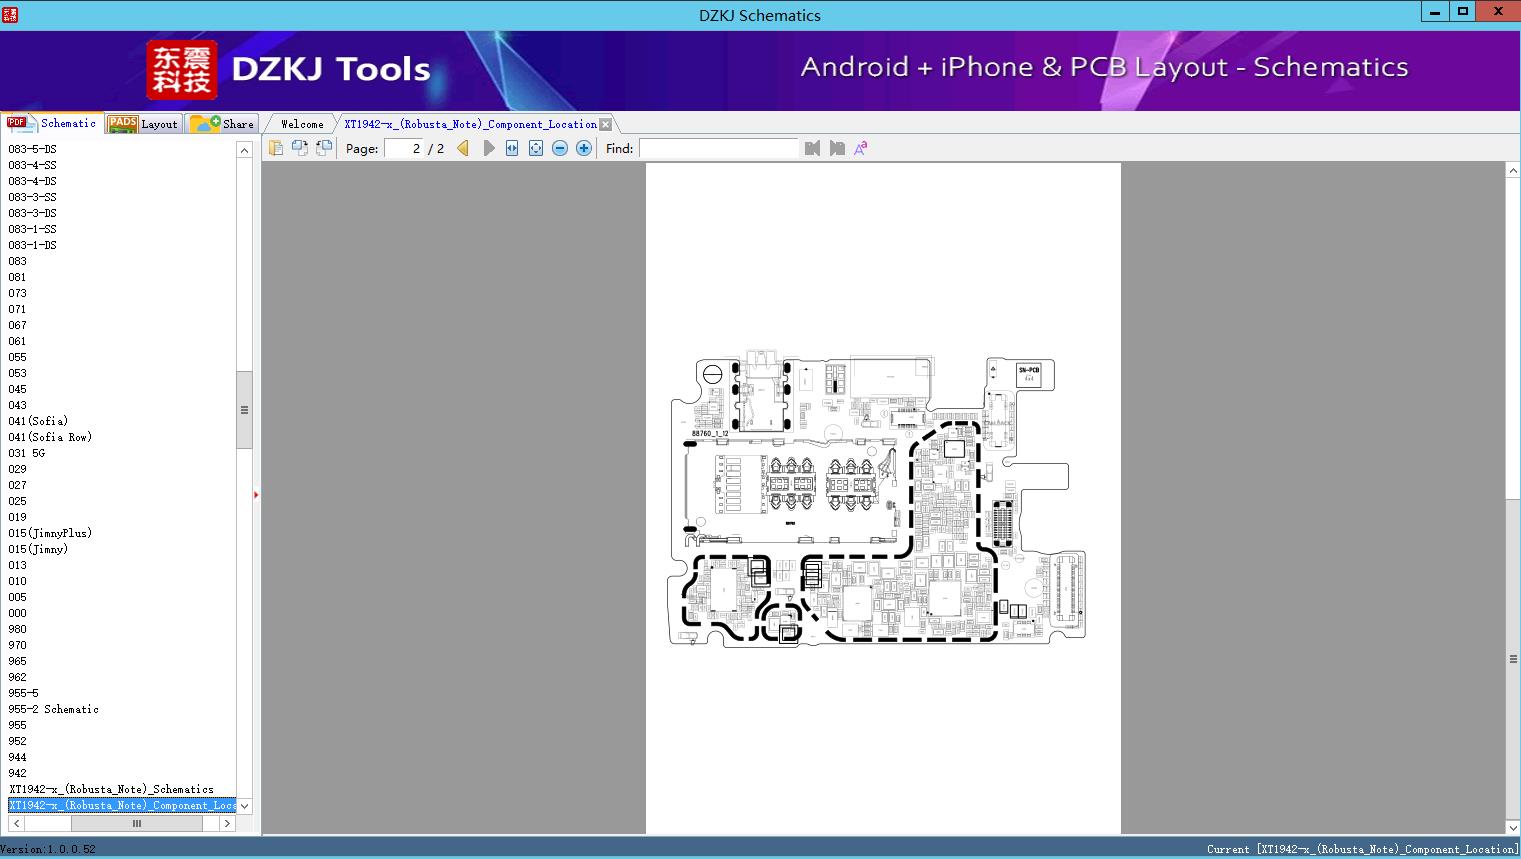Image resolution: width=1521 pixels, height=859 pixels.
Task: Find previous match icon
Action: [x=812, y=148]
